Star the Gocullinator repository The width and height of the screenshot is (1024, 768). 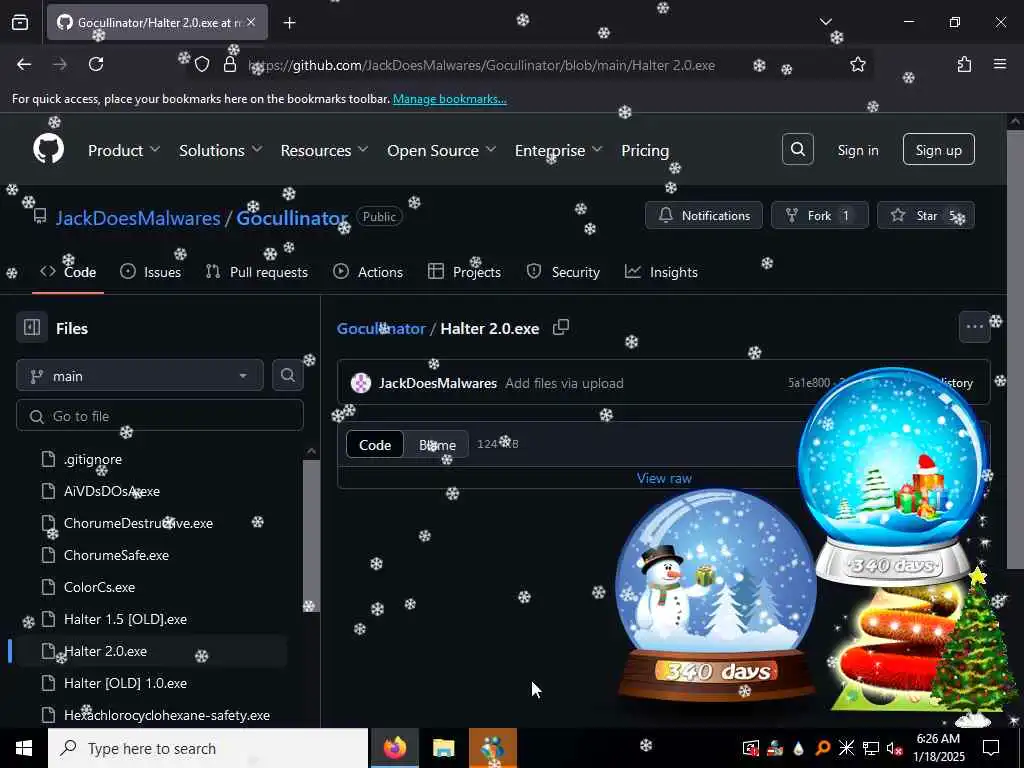[925, 216]
